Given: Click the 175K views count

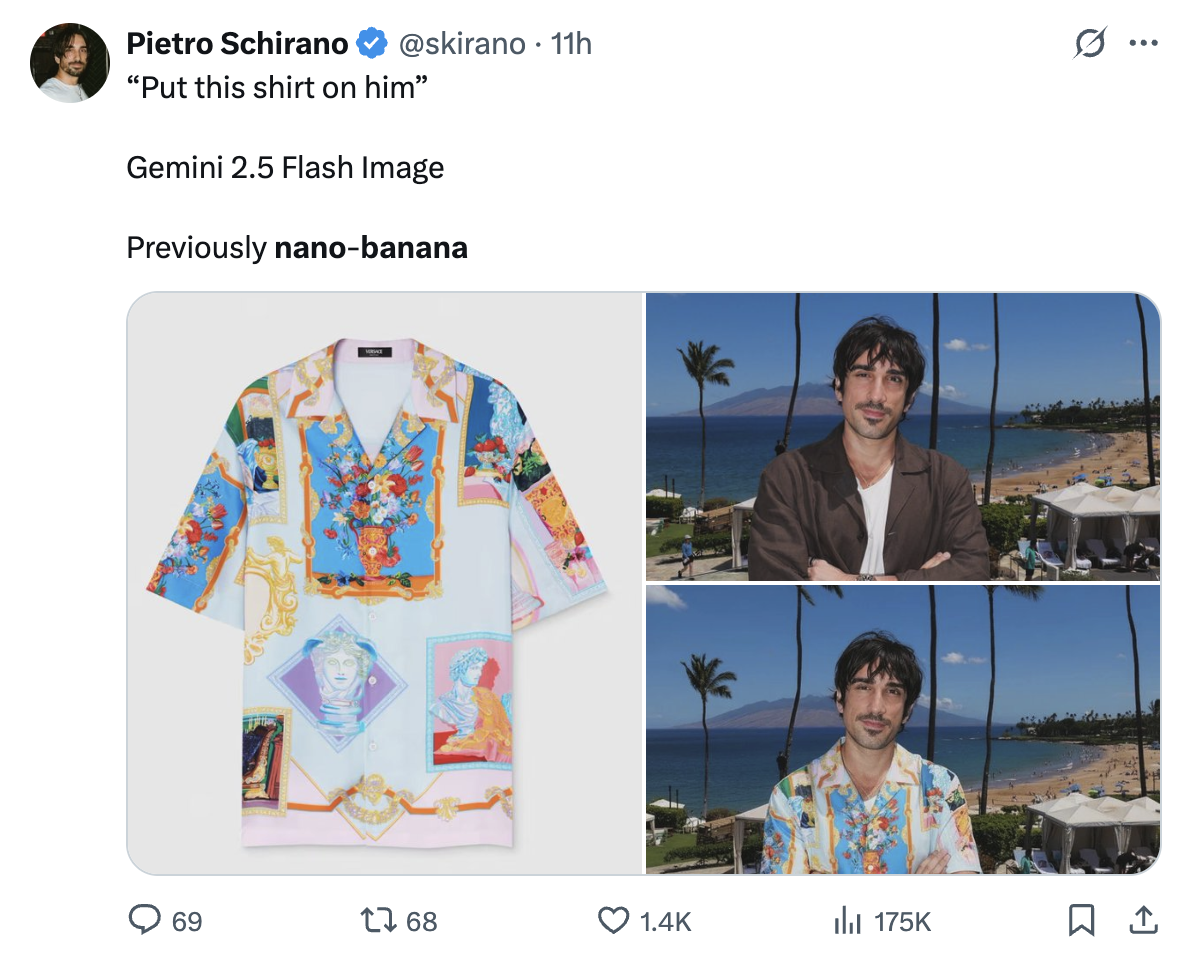Looking at the screenshot, I should click(x=902, y=921).
